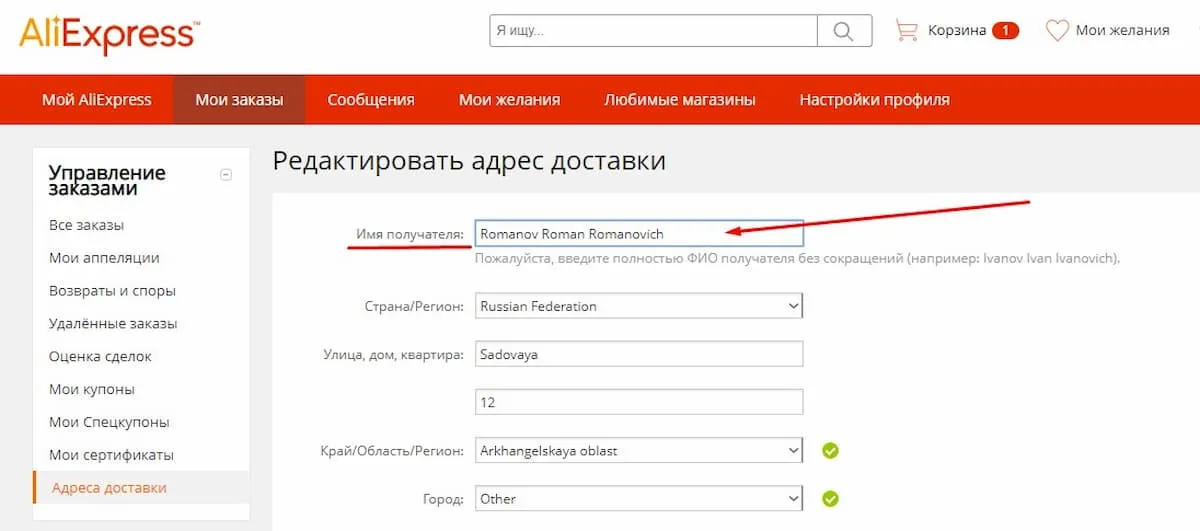This screenshot has height=531, width=1200.
Task: Open the Страна/Регион dropdown
Action: [x=638, y=306]
